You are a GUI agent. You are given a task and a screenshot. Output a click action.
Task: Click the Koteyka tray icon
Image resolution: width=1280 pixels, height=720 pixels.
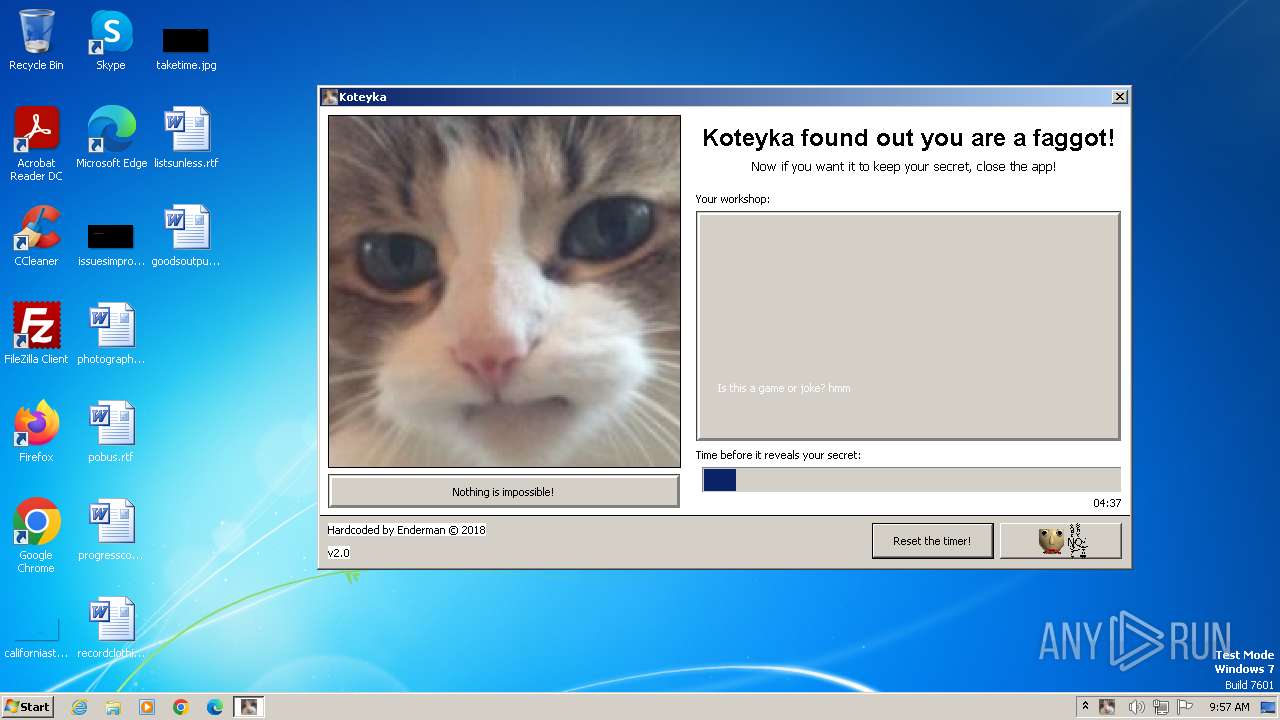pyautogui.click(x=1107, y=707)
